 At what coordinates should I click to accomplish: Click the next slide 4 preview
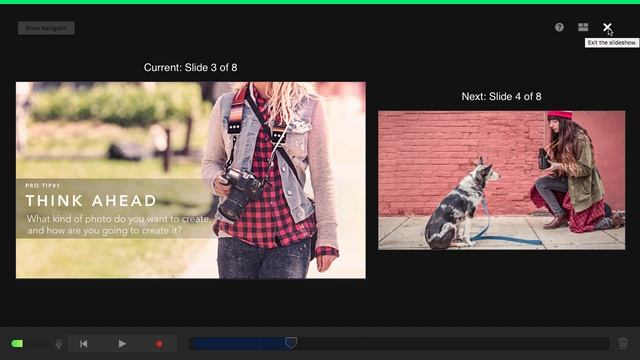click(x=502, y=180)
